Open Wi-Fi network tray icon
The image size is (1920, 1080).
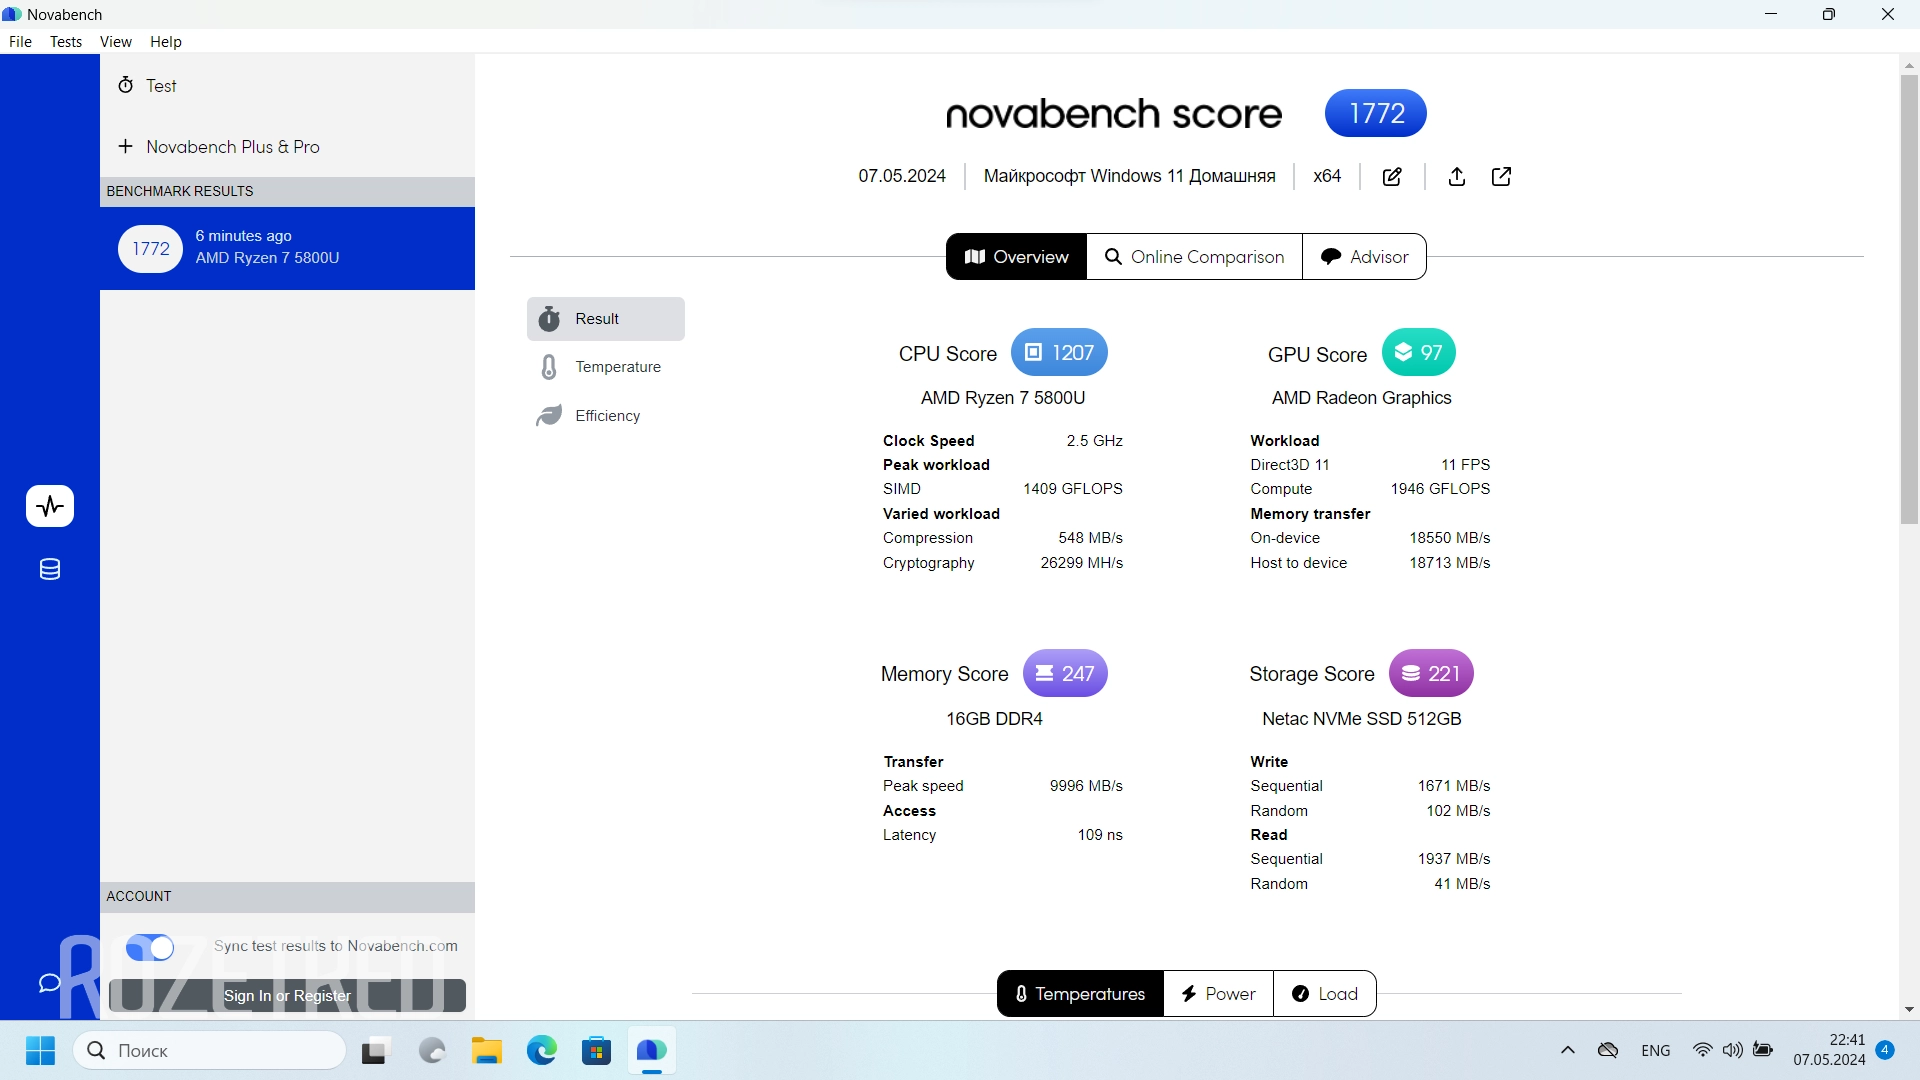(1702, 1050)
